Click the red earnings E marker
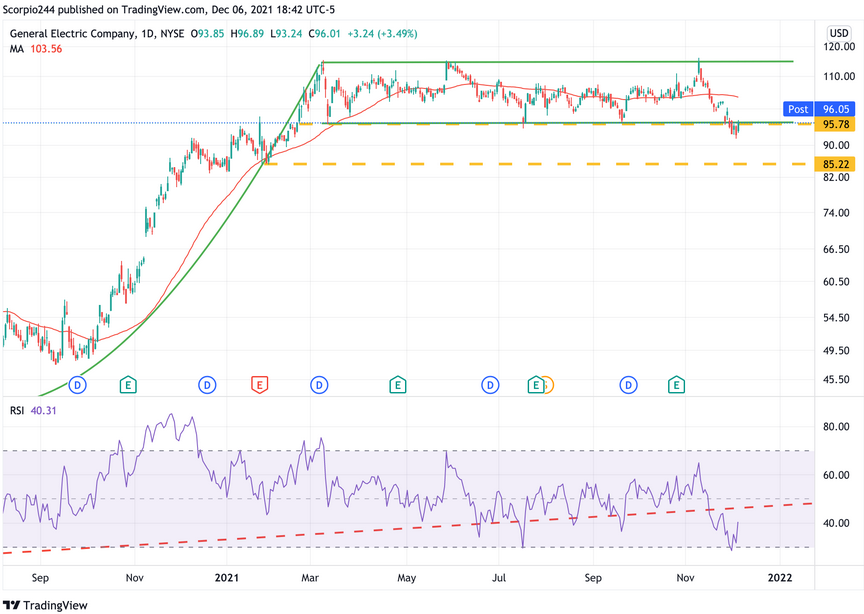 (x=260, y=385)
